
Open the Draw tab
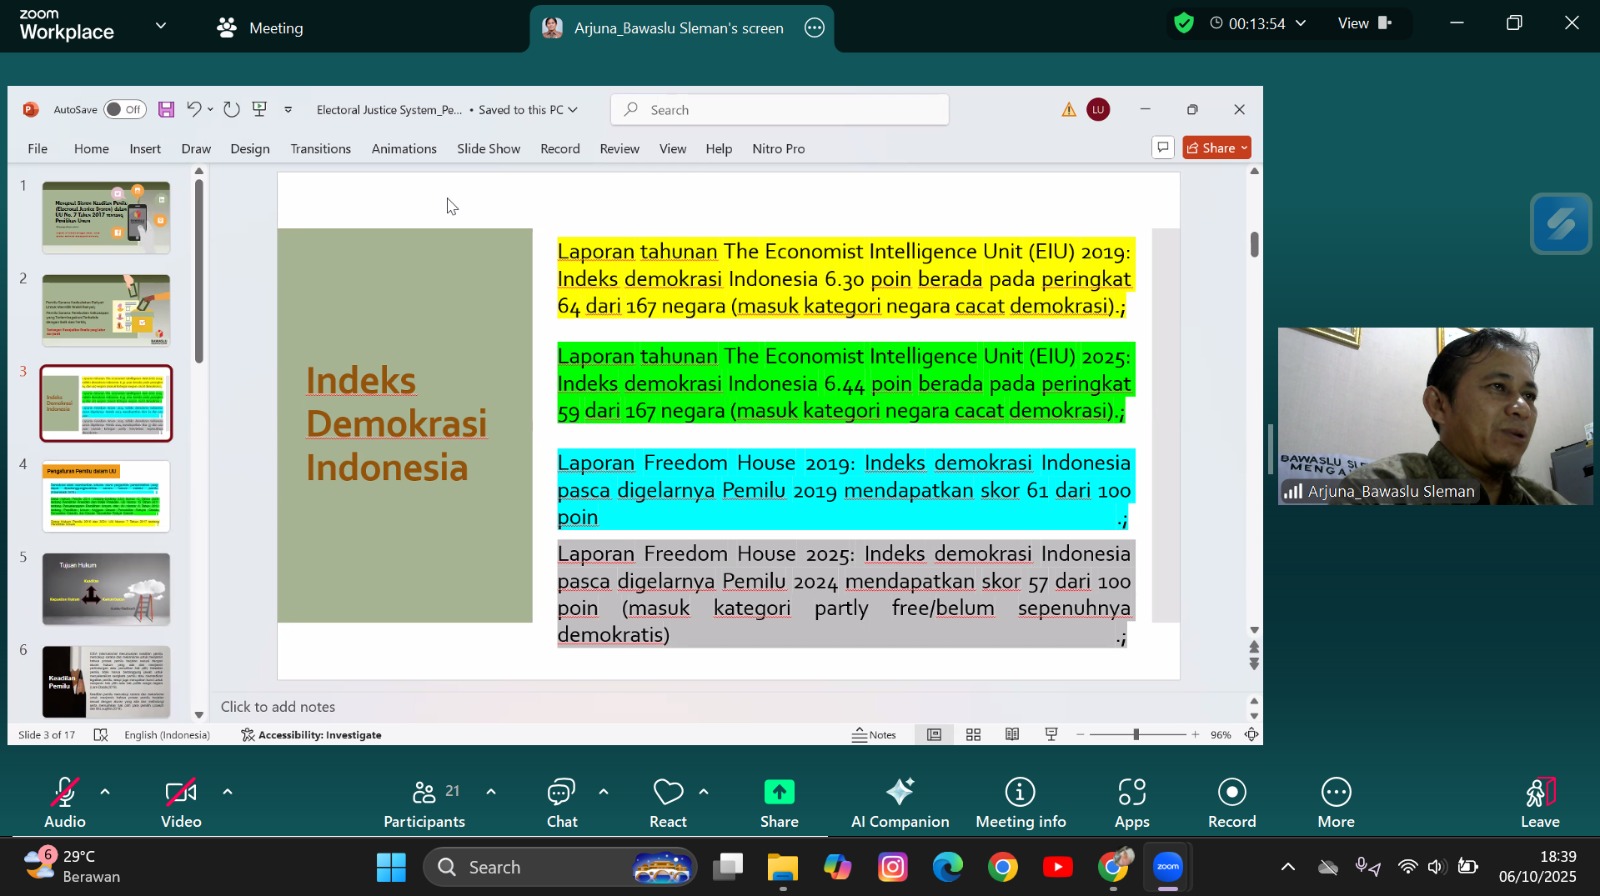pyautogui.click(x=196, y=148)
